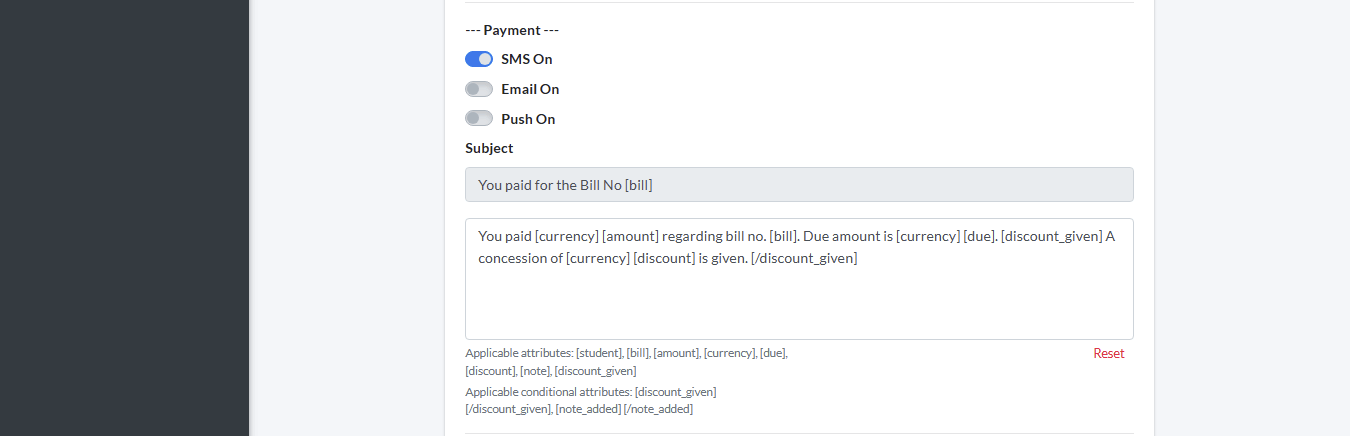Click the "--- Payment ---" section heading
This screenshot has height=436, width=1350.
512,30
